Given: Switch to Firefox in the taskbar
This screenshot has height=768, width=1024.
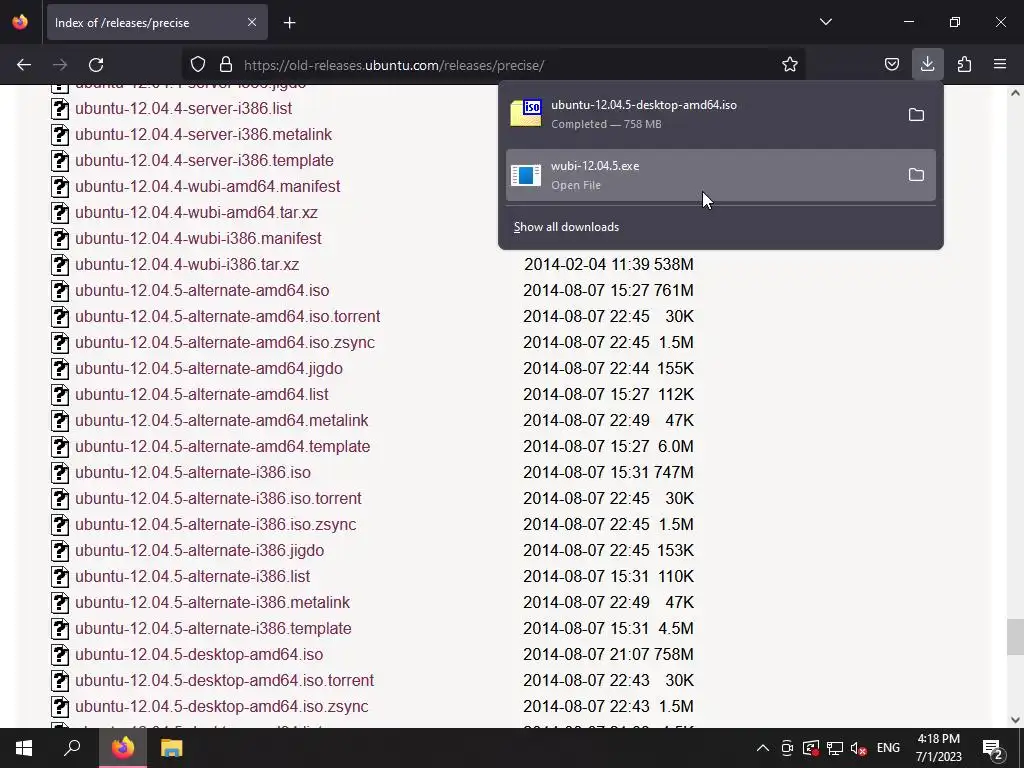Looking at the screenshot, I should click(x=123, y=748).
